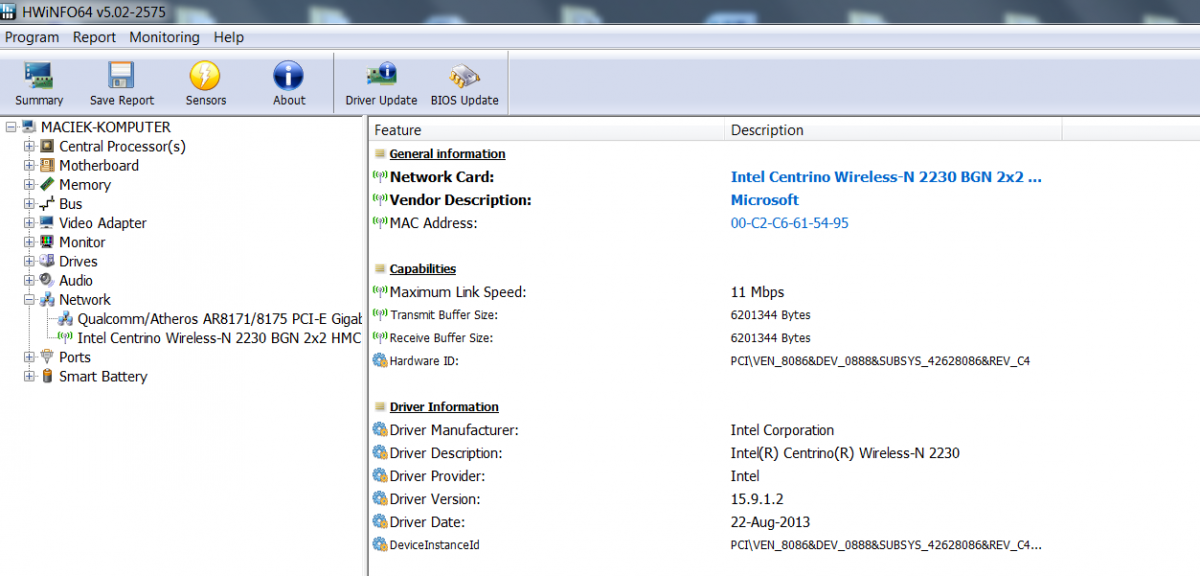
Task: Click the Video Adapter icon
Action: tap(47, 223)
